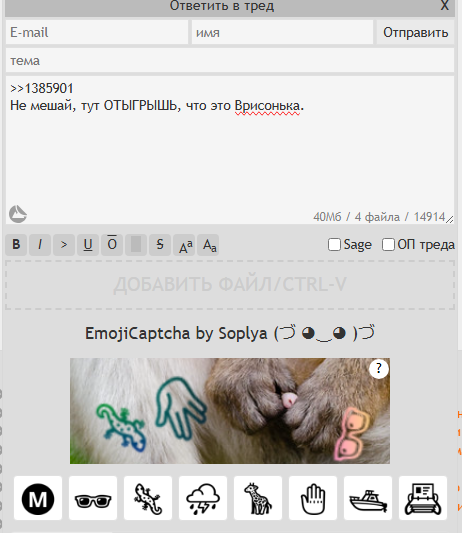
Task: Click the sailboat icon in the message box
Action: (x=18, y=214)
